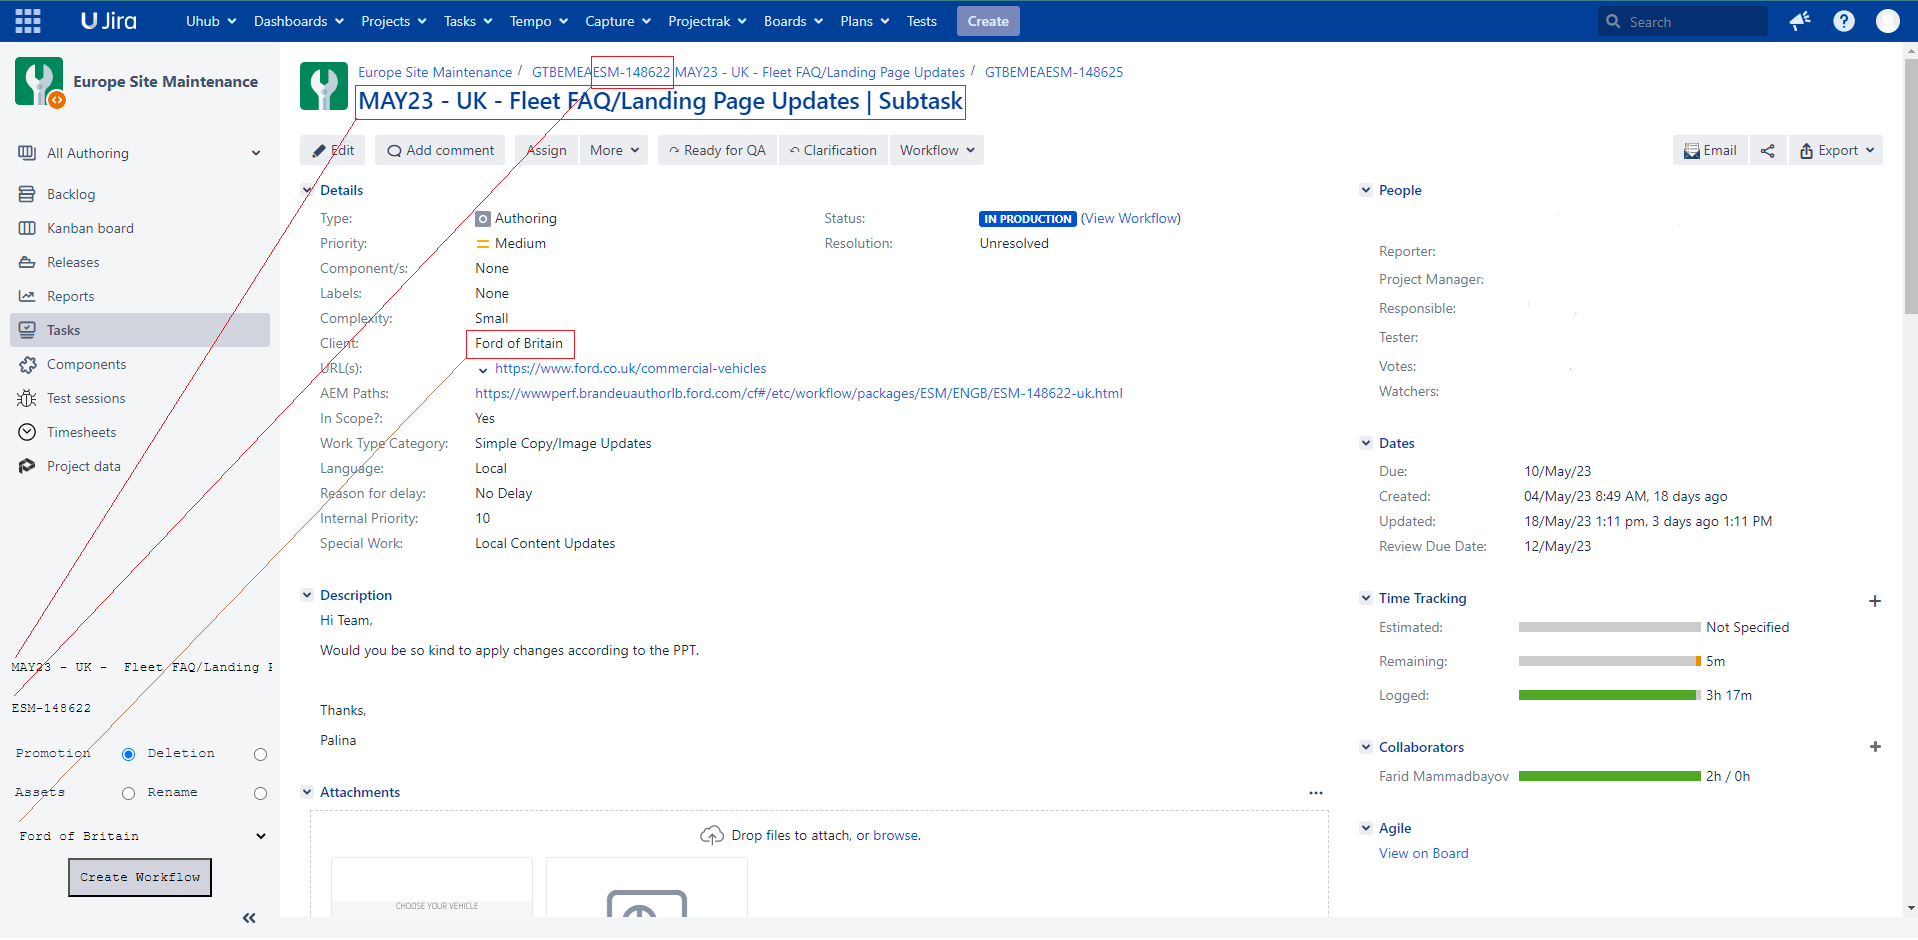The image size is (1918, 940).
Task: Open the Projects menu
Action: point(393,21)
